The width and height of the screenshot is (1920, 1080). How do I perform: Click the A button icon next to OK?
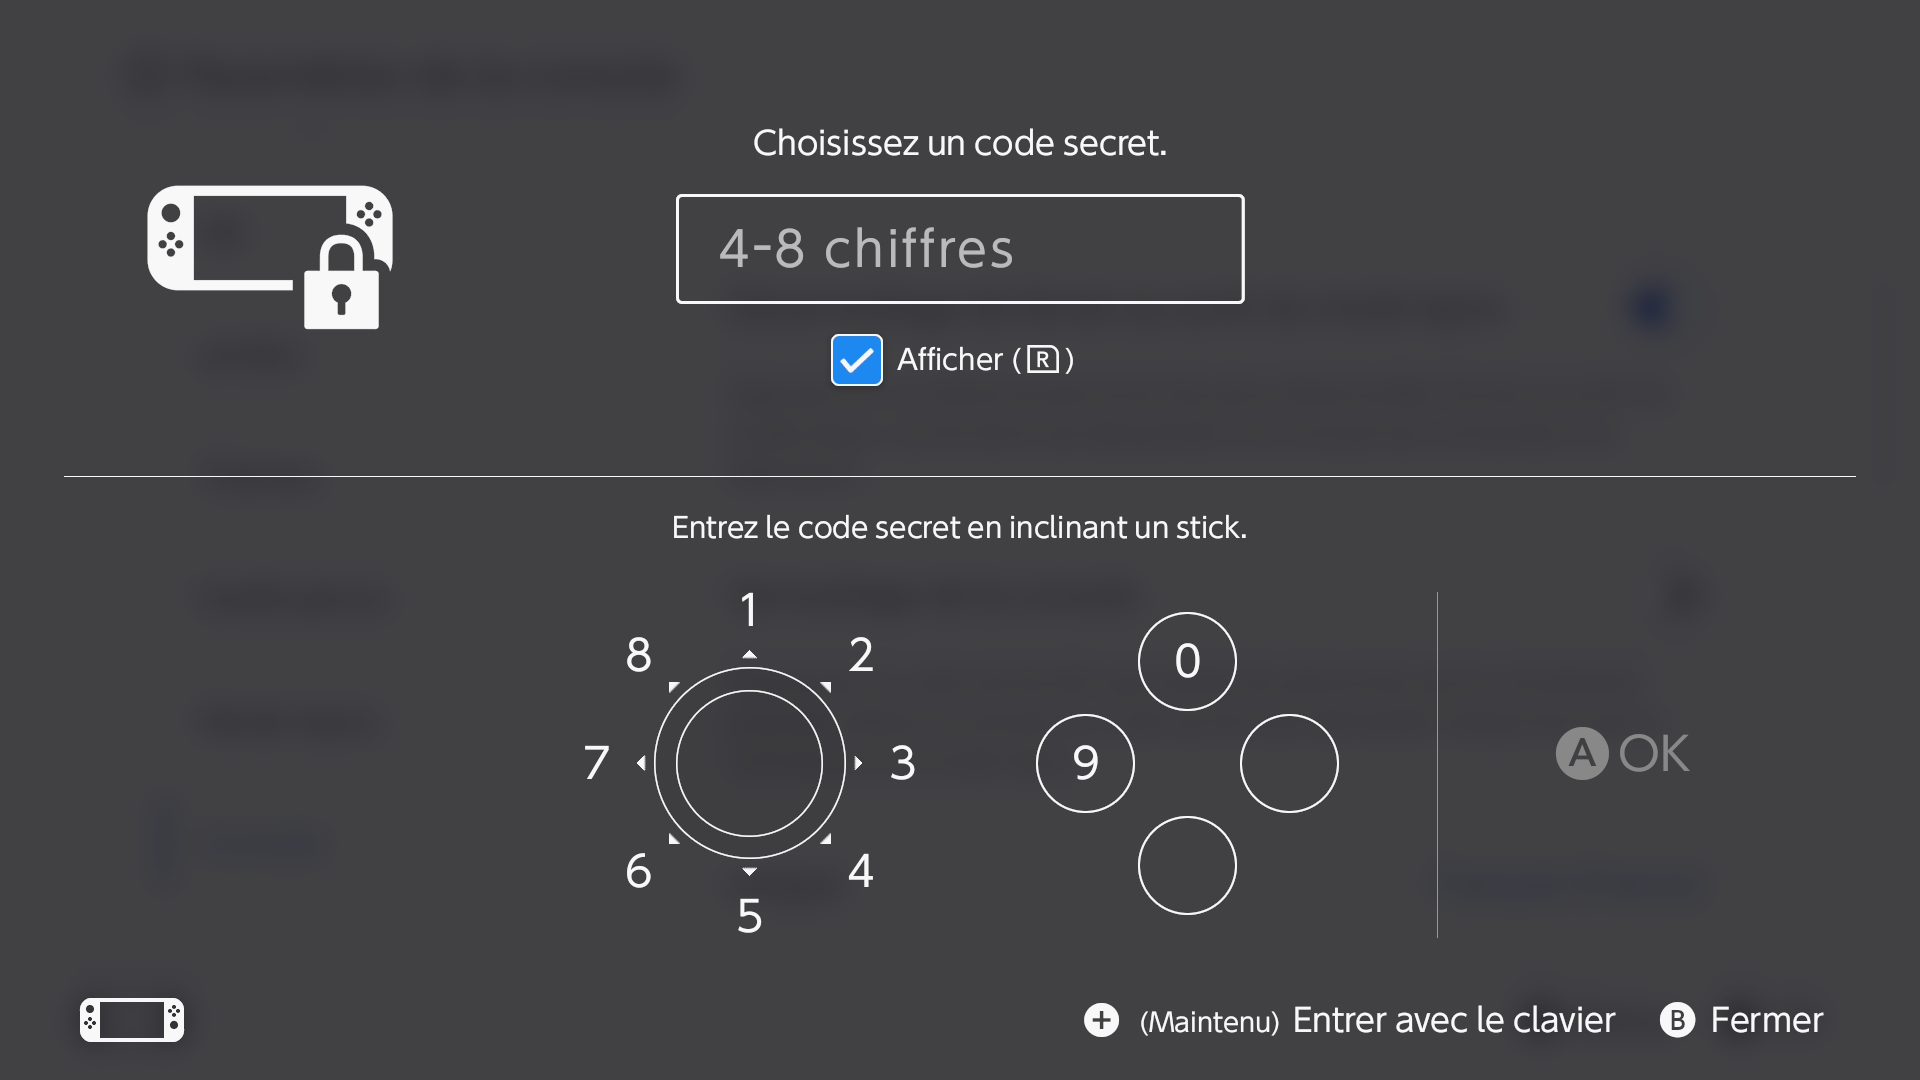coord(1582,753)
